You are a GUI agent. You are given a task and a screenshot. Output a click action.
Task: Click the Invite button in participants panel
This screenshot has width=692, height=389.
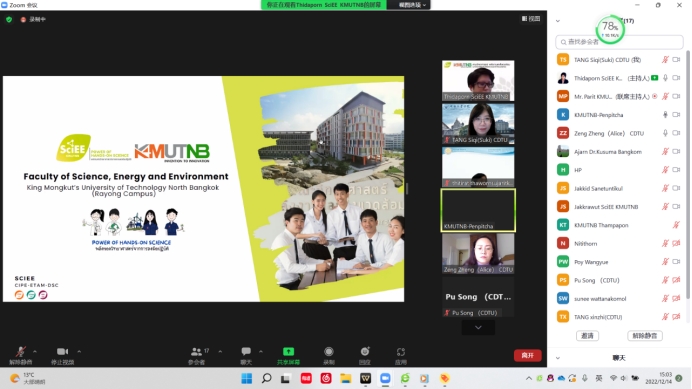(x=587, y=336)
